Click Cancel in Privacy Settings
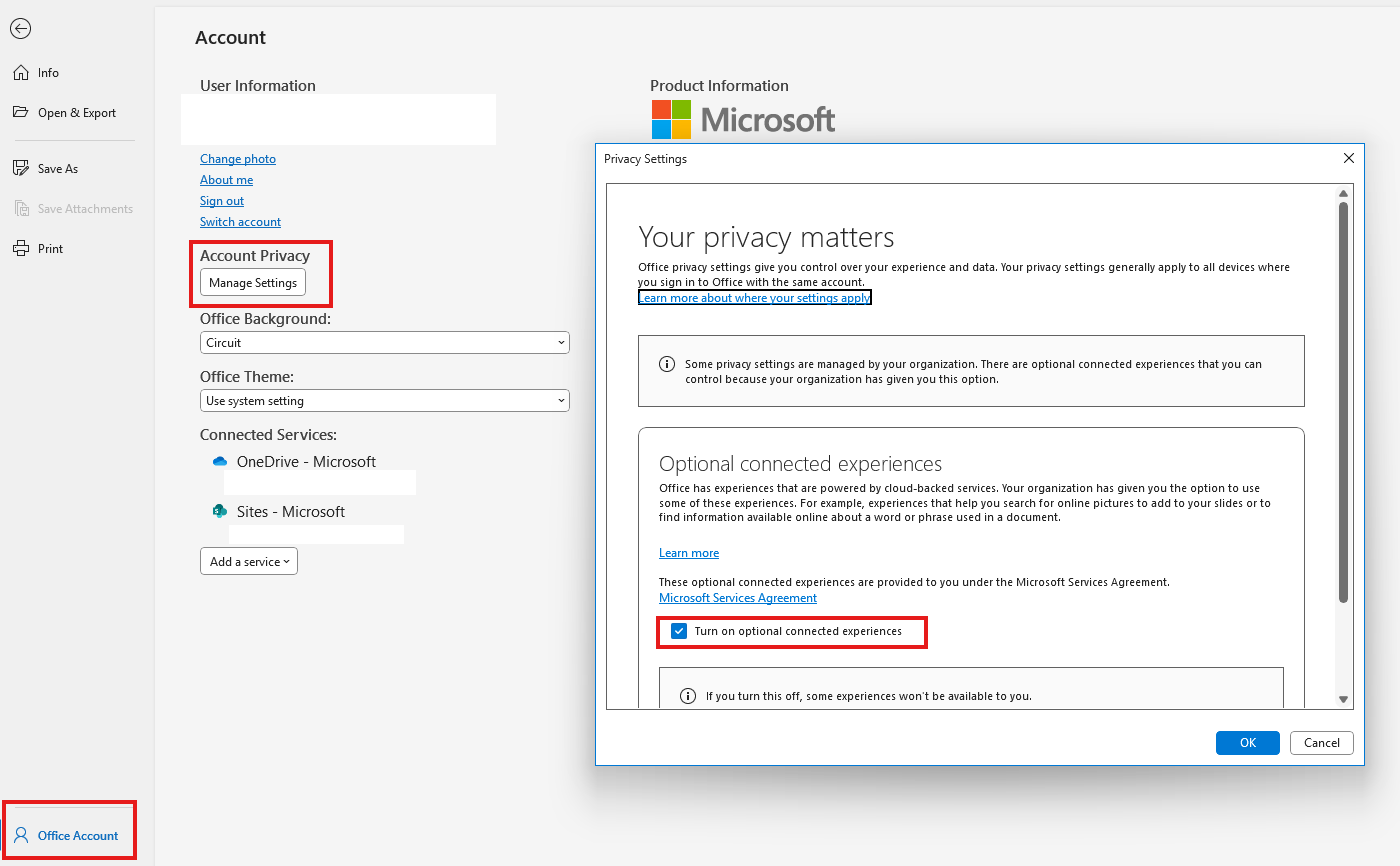 [x=1322, y=743]
